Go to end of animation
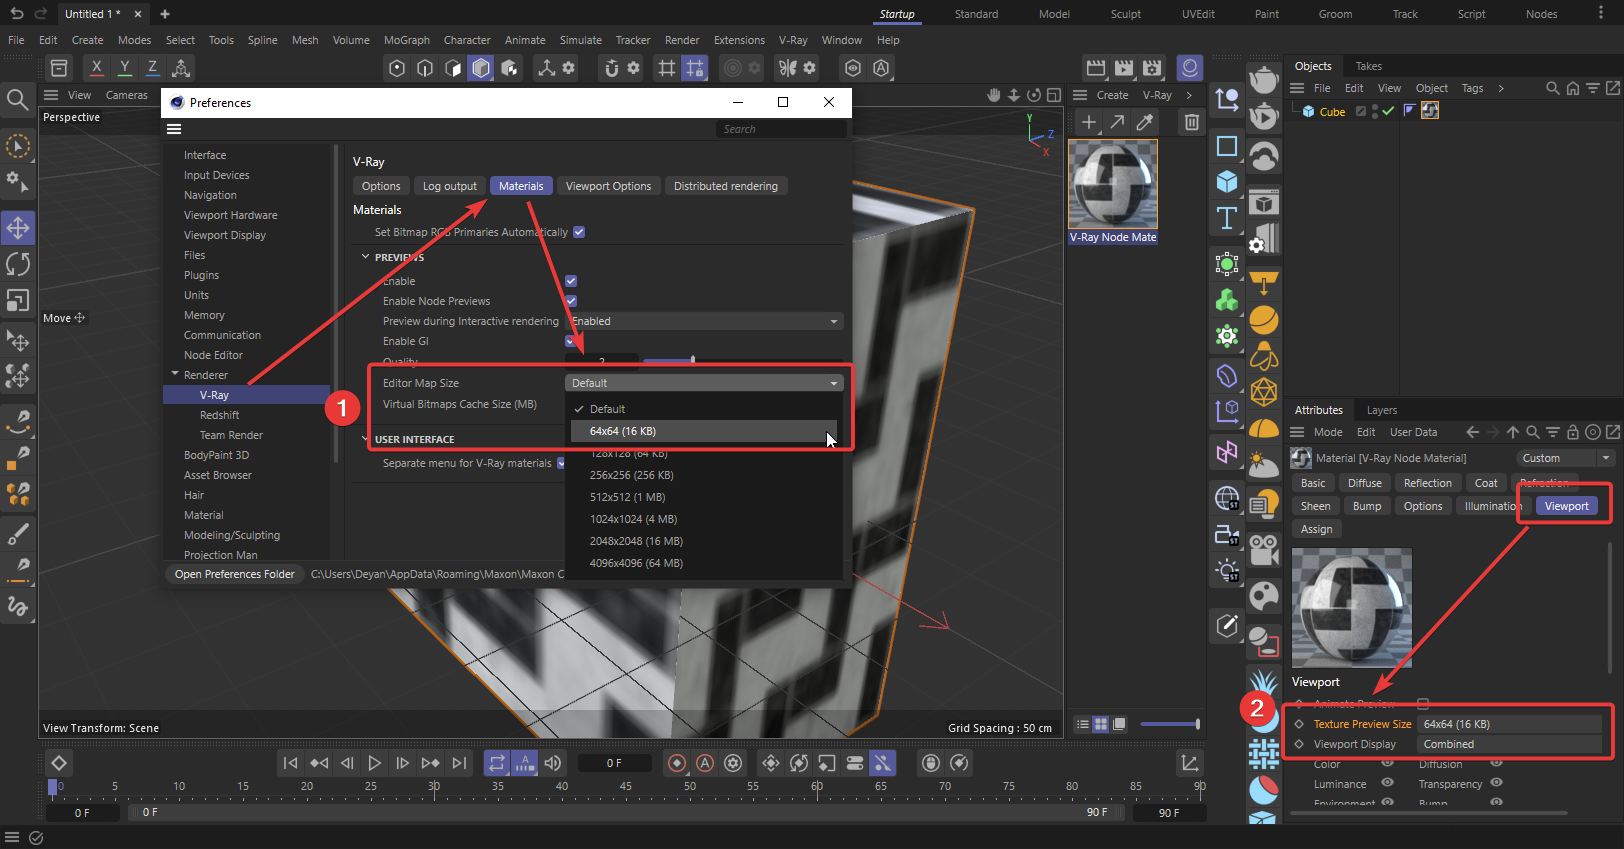Image resolution: width=1624 pixels, height=849 pixels. pyautogui.click(x=459, y=763)
